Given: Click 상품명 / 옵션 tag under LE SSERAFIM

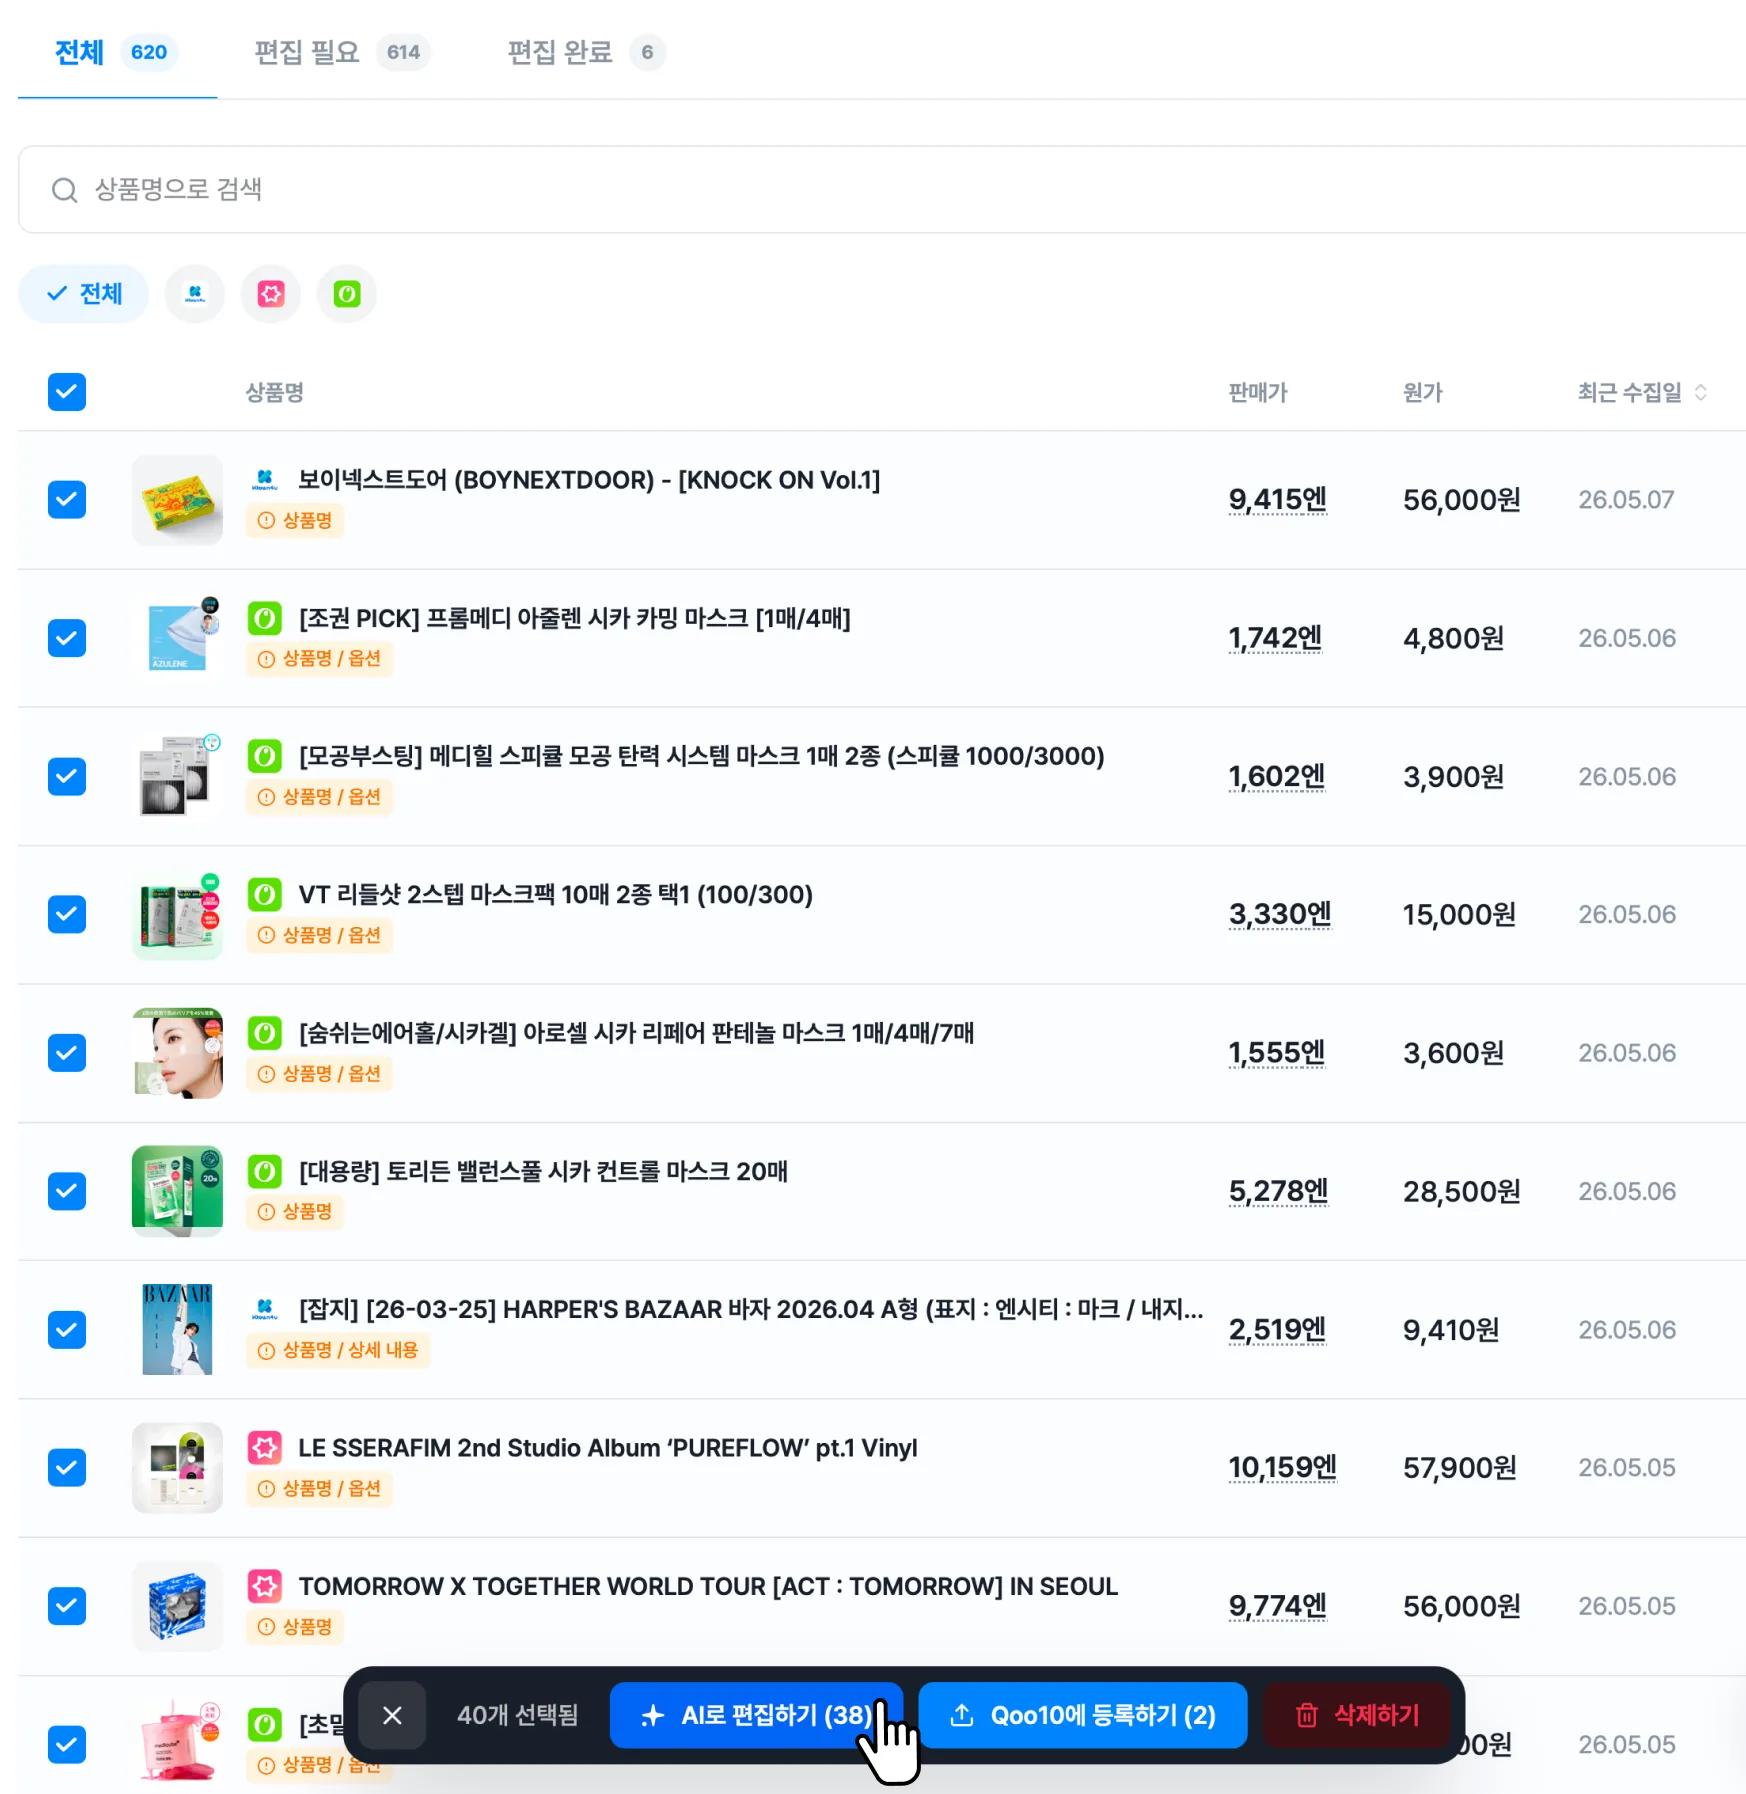Looking at the screenshot, I should click(x=320, y=1489).
